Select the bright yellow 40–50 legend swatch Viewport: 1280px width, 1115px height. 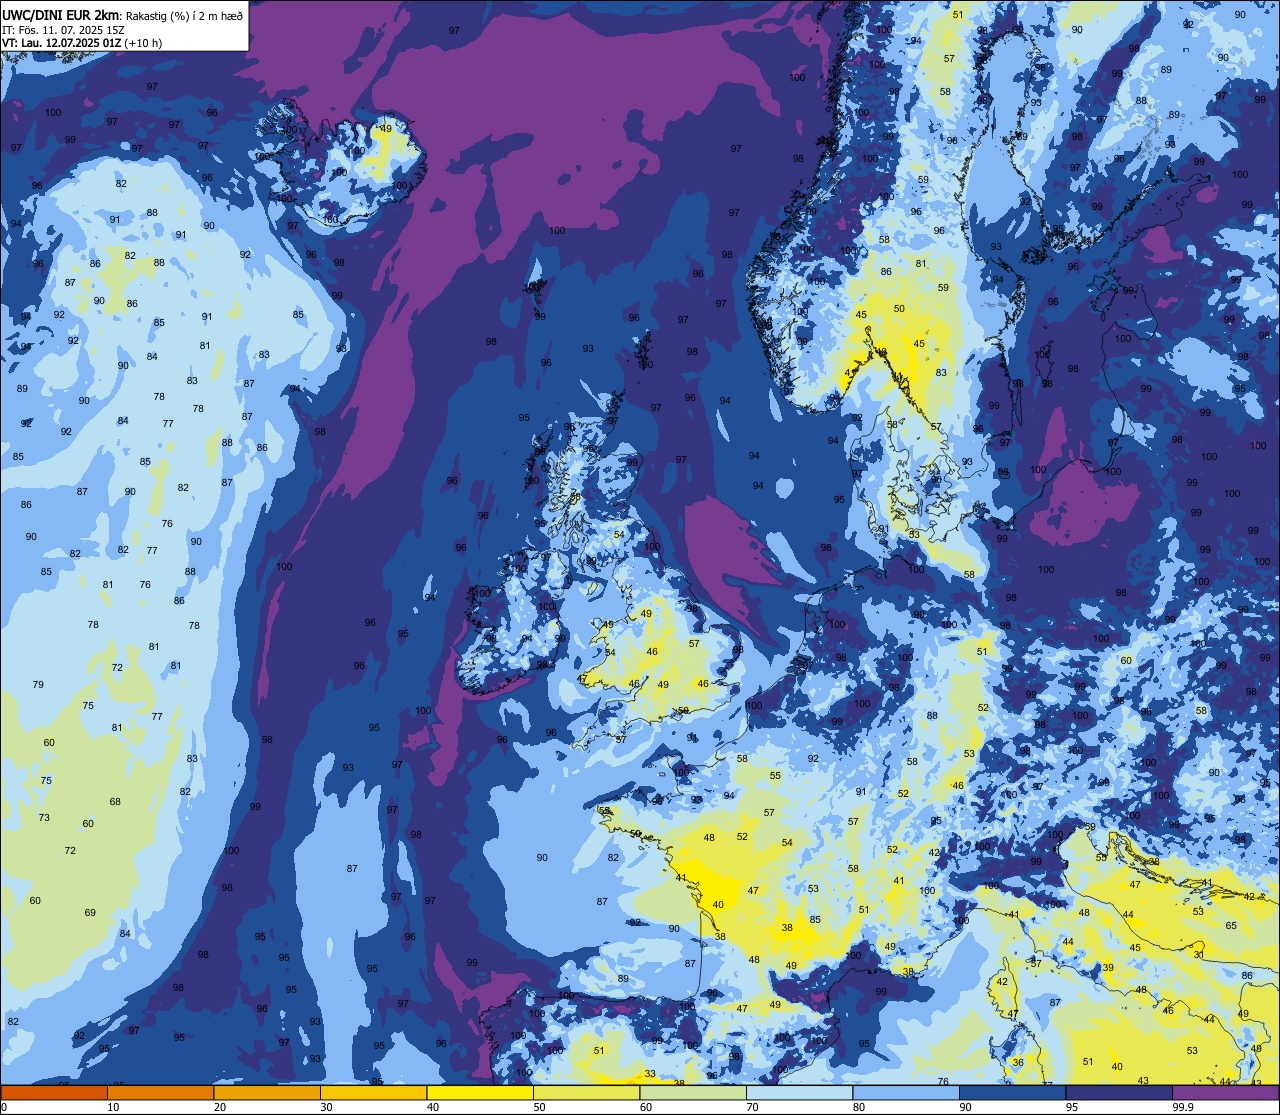point(480,1092)
